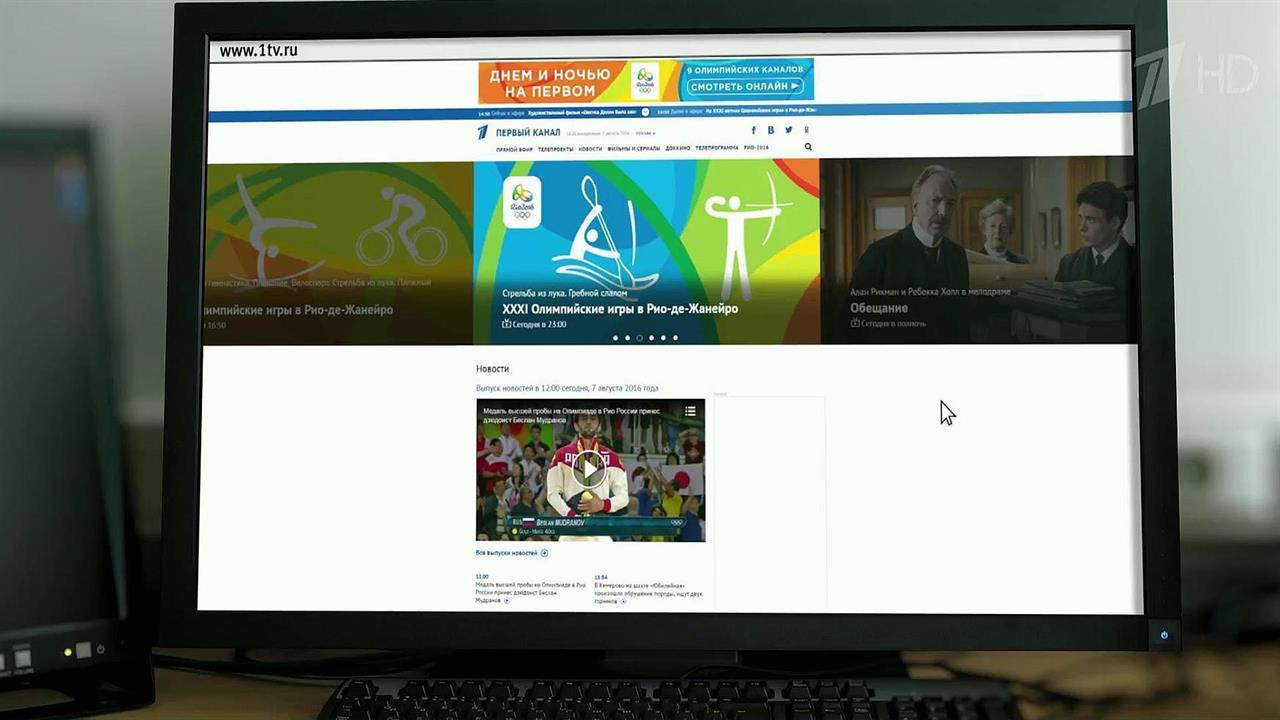Select the third carousel dot
This screenshot has height=720, width=1280.
pyautogui.click(x=639, y=338)
